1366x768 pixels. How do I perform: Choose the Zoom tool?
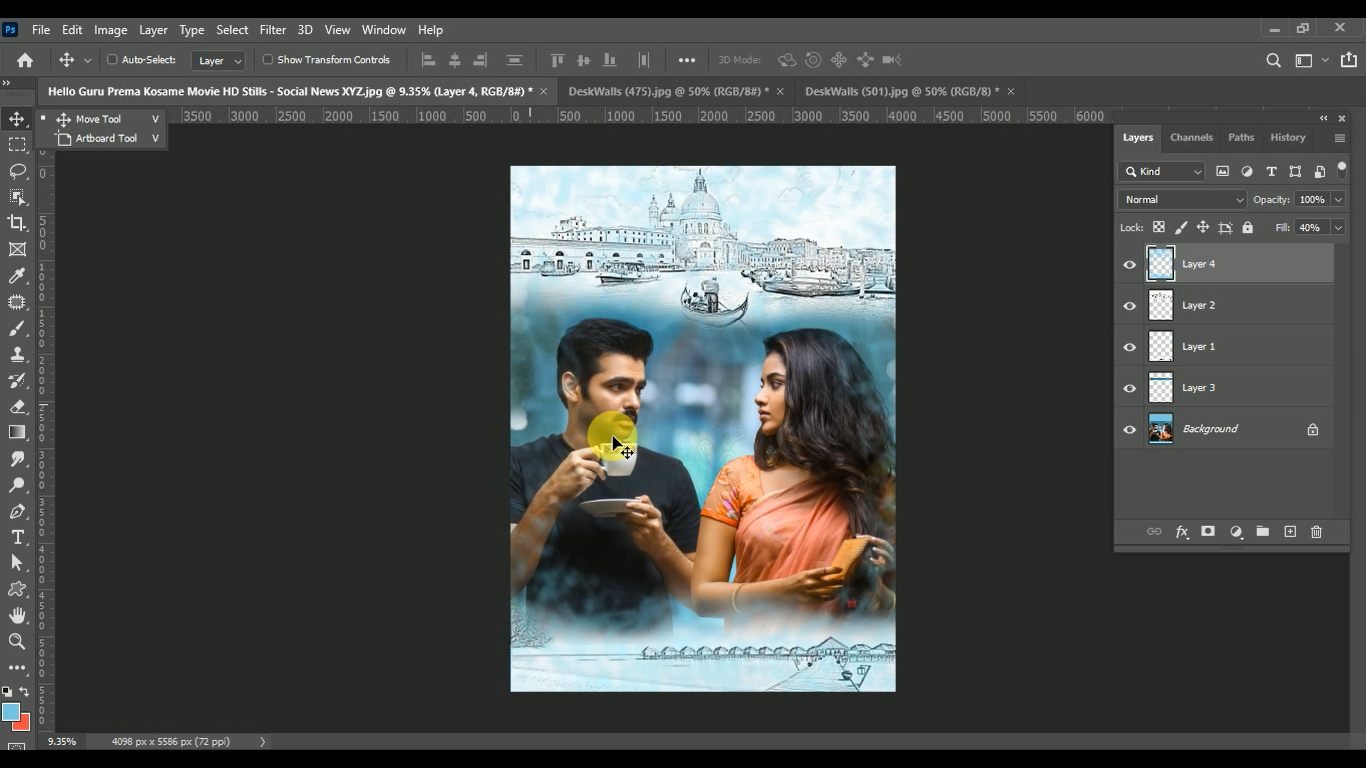point(17,641)
